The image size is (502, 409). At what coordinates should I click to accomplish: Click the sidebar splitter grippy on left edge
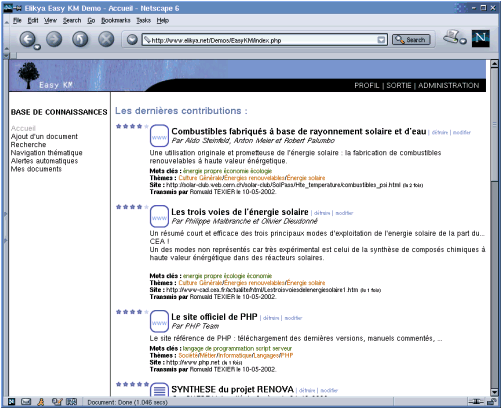(x=6, y=227)
